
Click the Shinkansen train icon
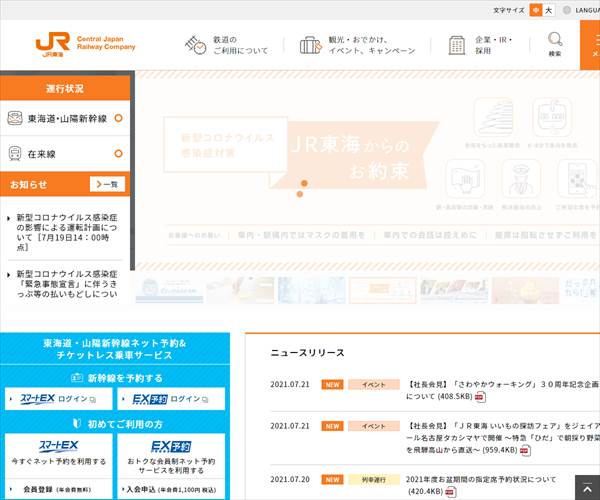point(15,118)
